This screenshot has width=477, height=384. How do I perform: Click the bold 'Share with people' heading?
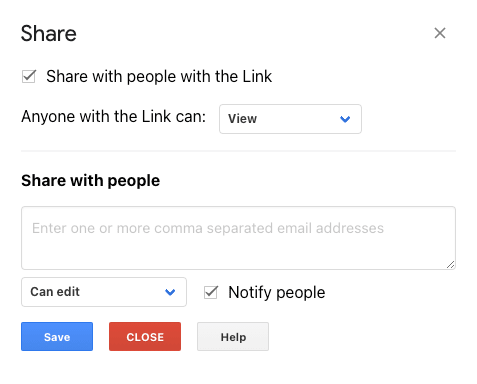click(x=91, y=181)
